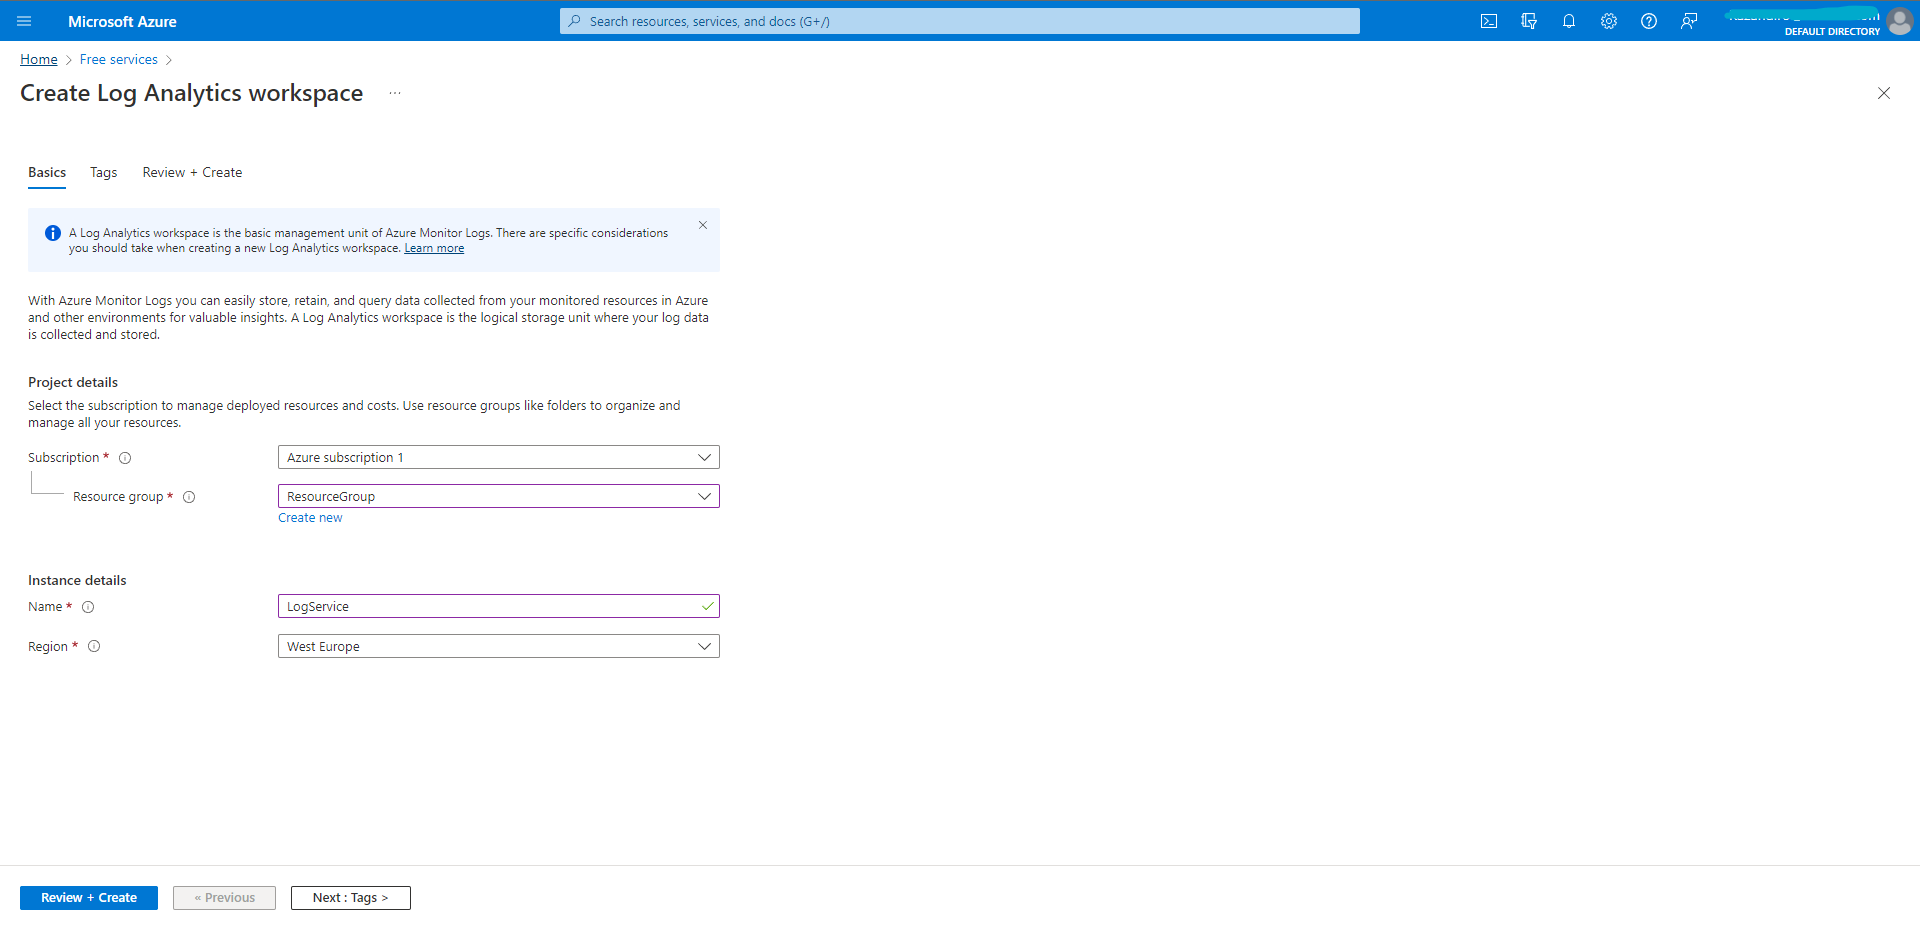Open directories and subscriptions filter
Screen dimensions: 1920x928
1529,20
